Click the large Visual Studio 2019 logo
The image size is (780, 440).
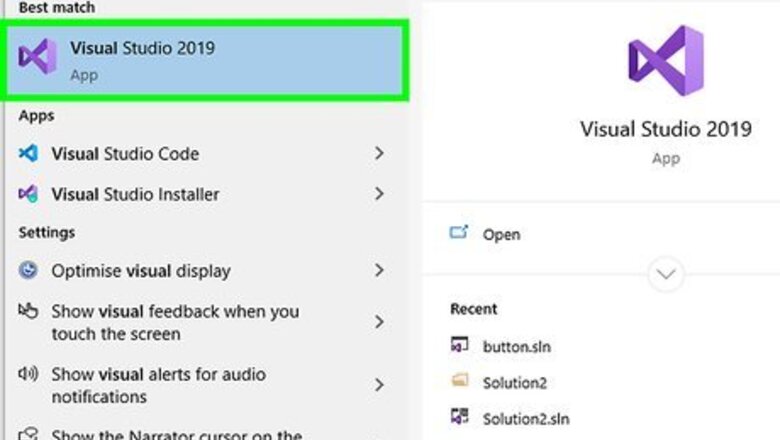(x=665, y=62)
